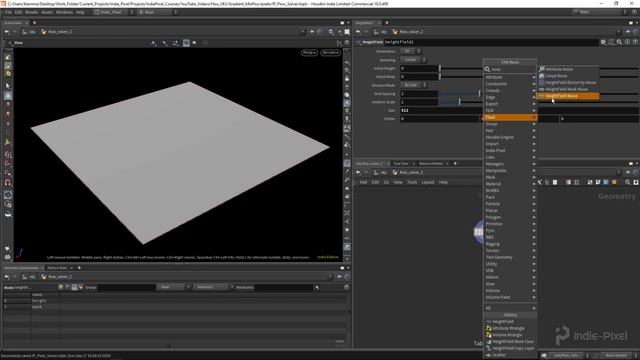Screen dimensions: 640x360
Task: Click the flow_solver_2 path in Scene View
Action: click(56, 32)
